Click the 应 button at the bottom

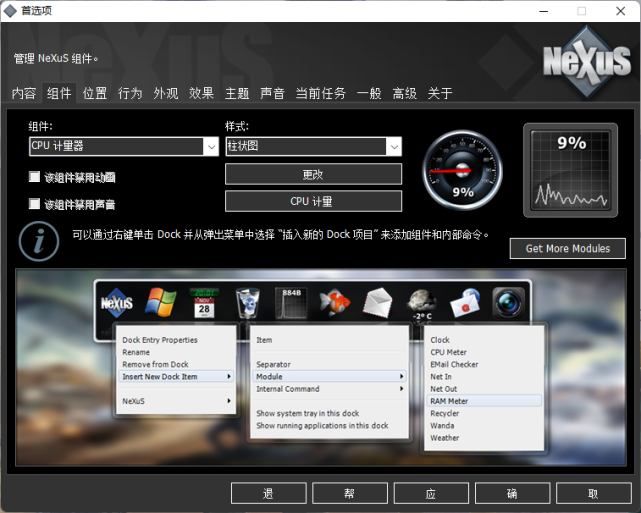431,493
